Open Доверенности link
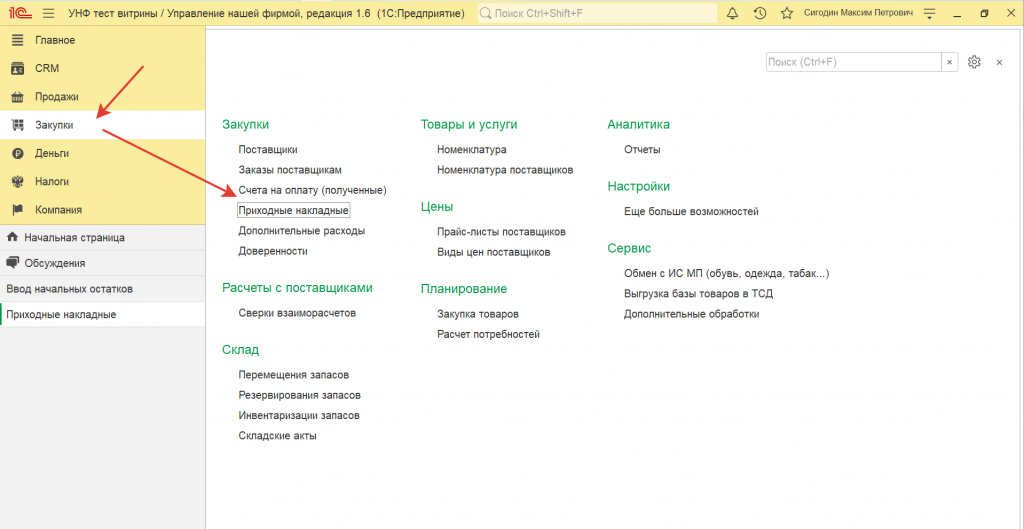 [273, 251]
